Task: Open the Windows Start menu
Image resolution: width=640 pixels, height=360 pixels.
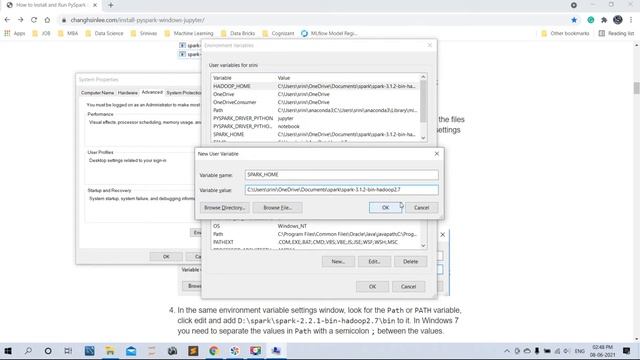Action: (x=8, y=351)
